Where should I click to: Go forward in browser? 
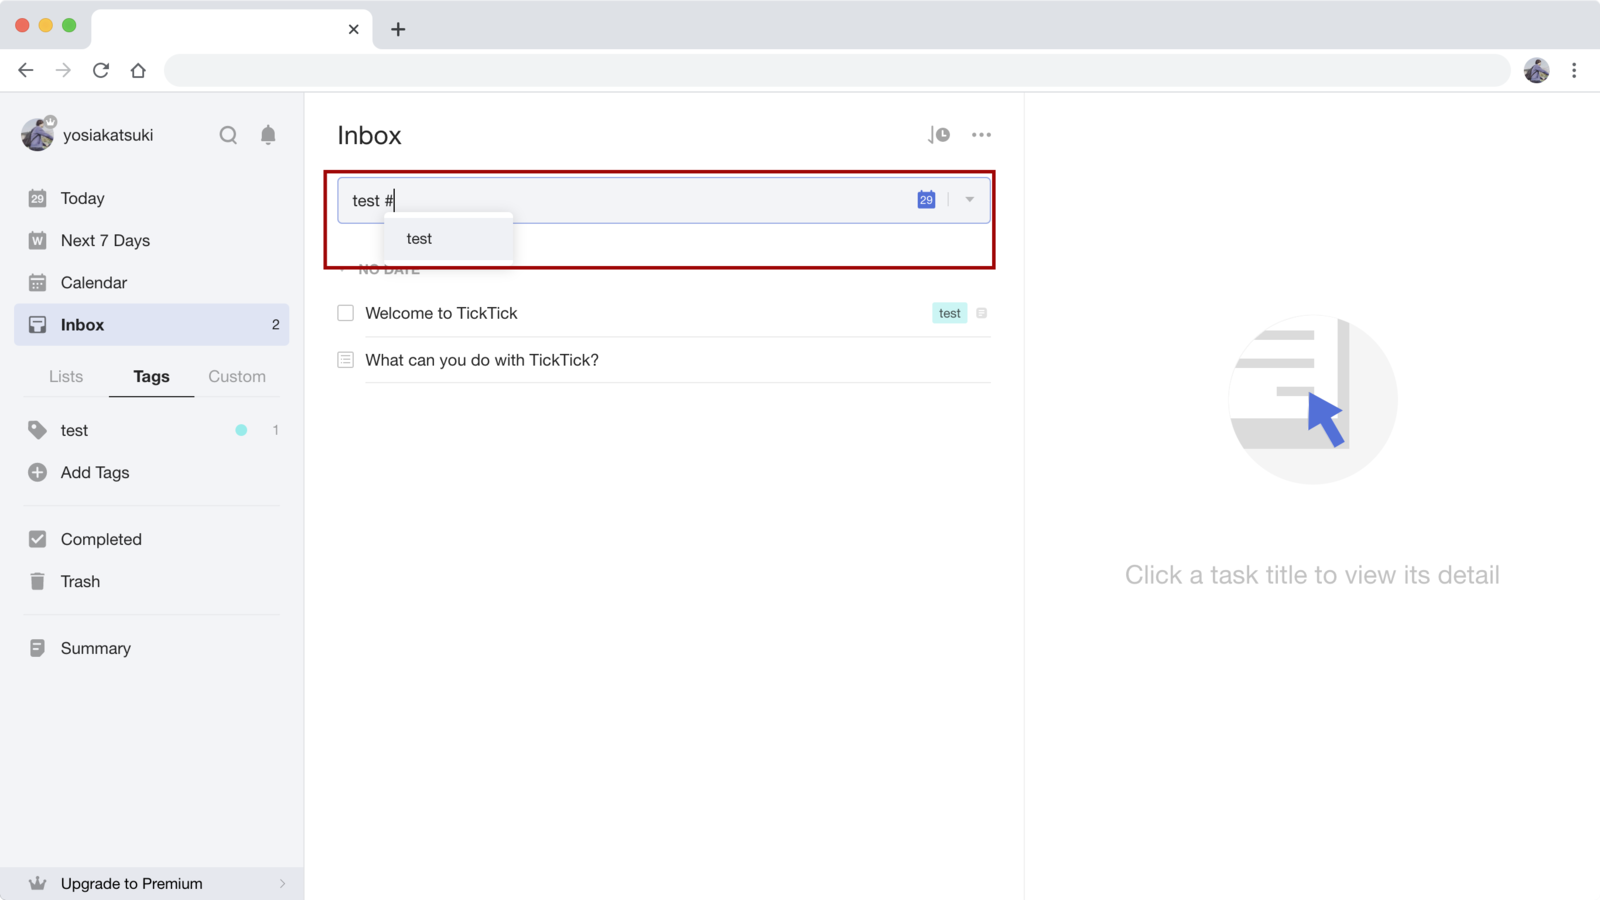click(63, 70)
